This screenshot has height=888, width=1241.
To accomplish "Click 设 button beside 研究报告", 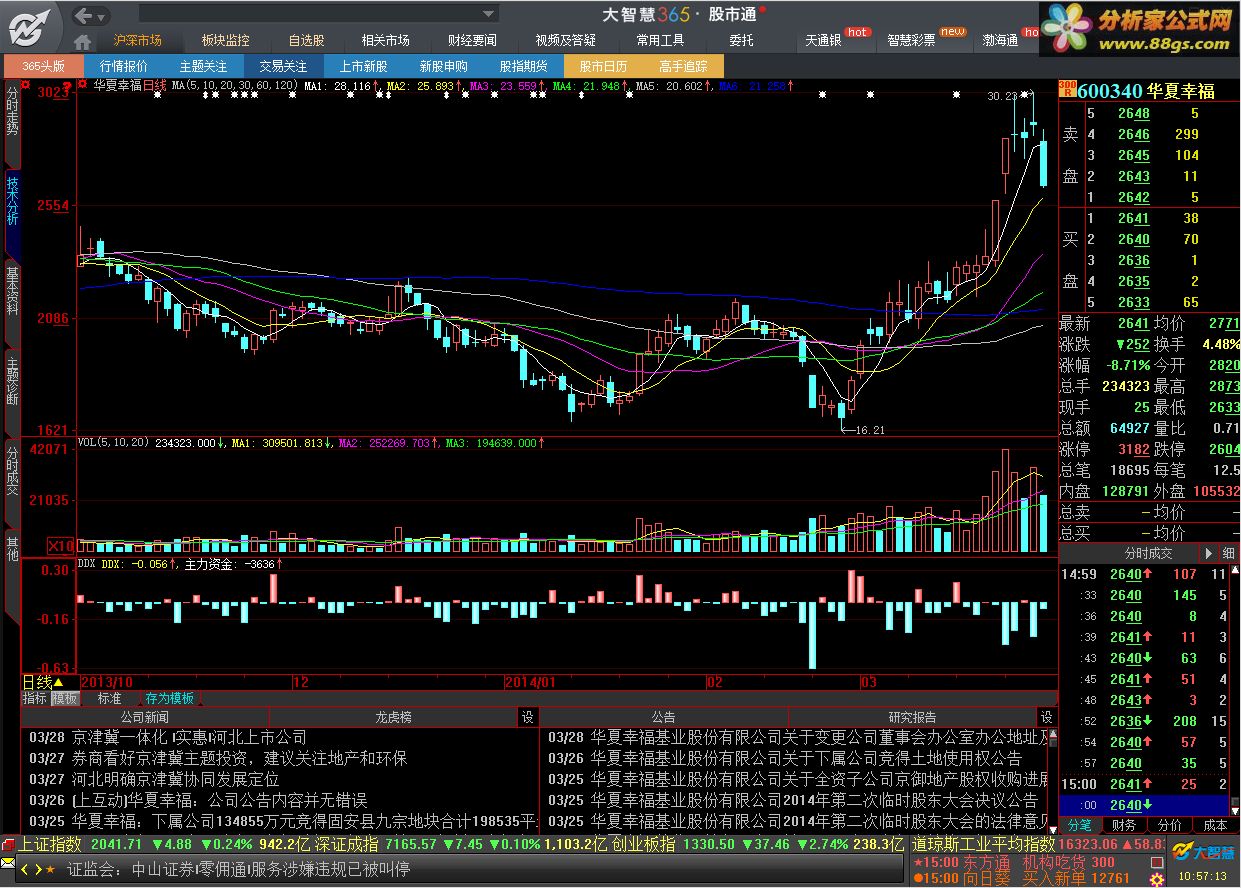I will 1047,717.
